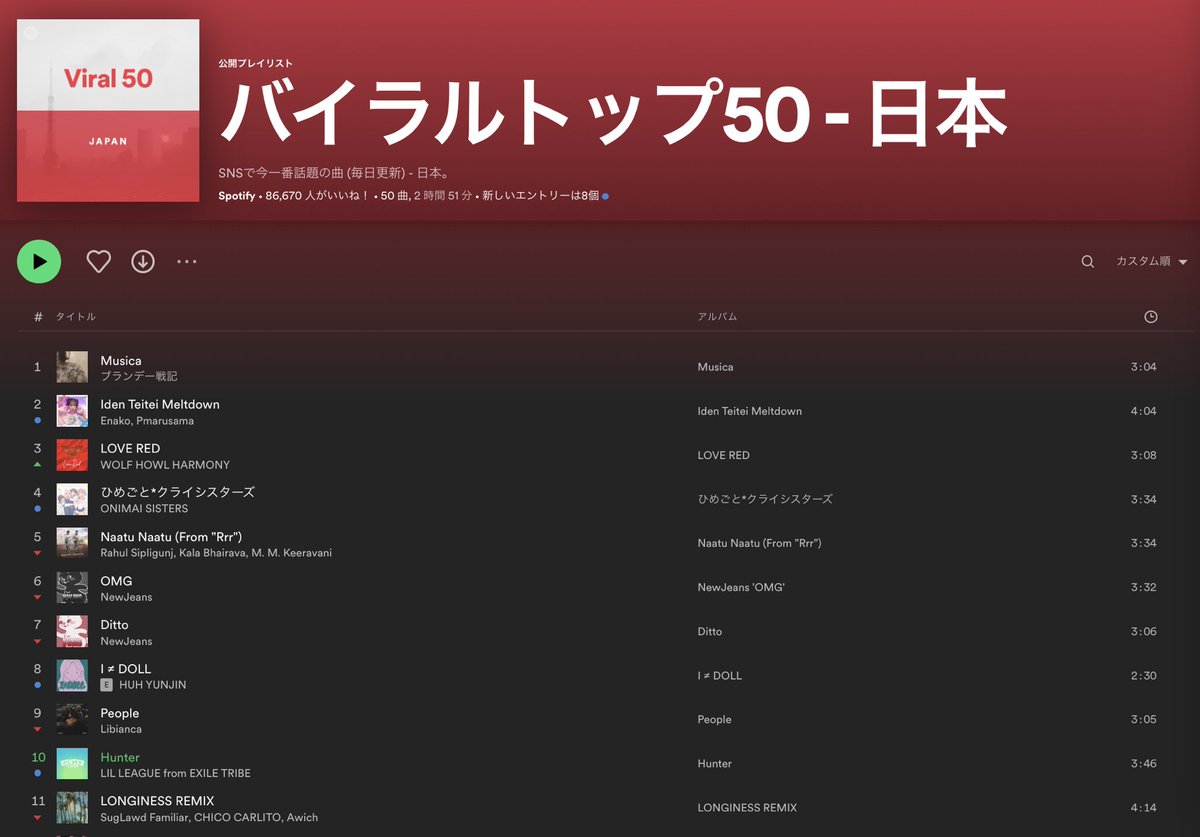Open artist HUH YUNJIN
Image resolution: width=1200 pixels, height=837 pixels.
(152, 685)
